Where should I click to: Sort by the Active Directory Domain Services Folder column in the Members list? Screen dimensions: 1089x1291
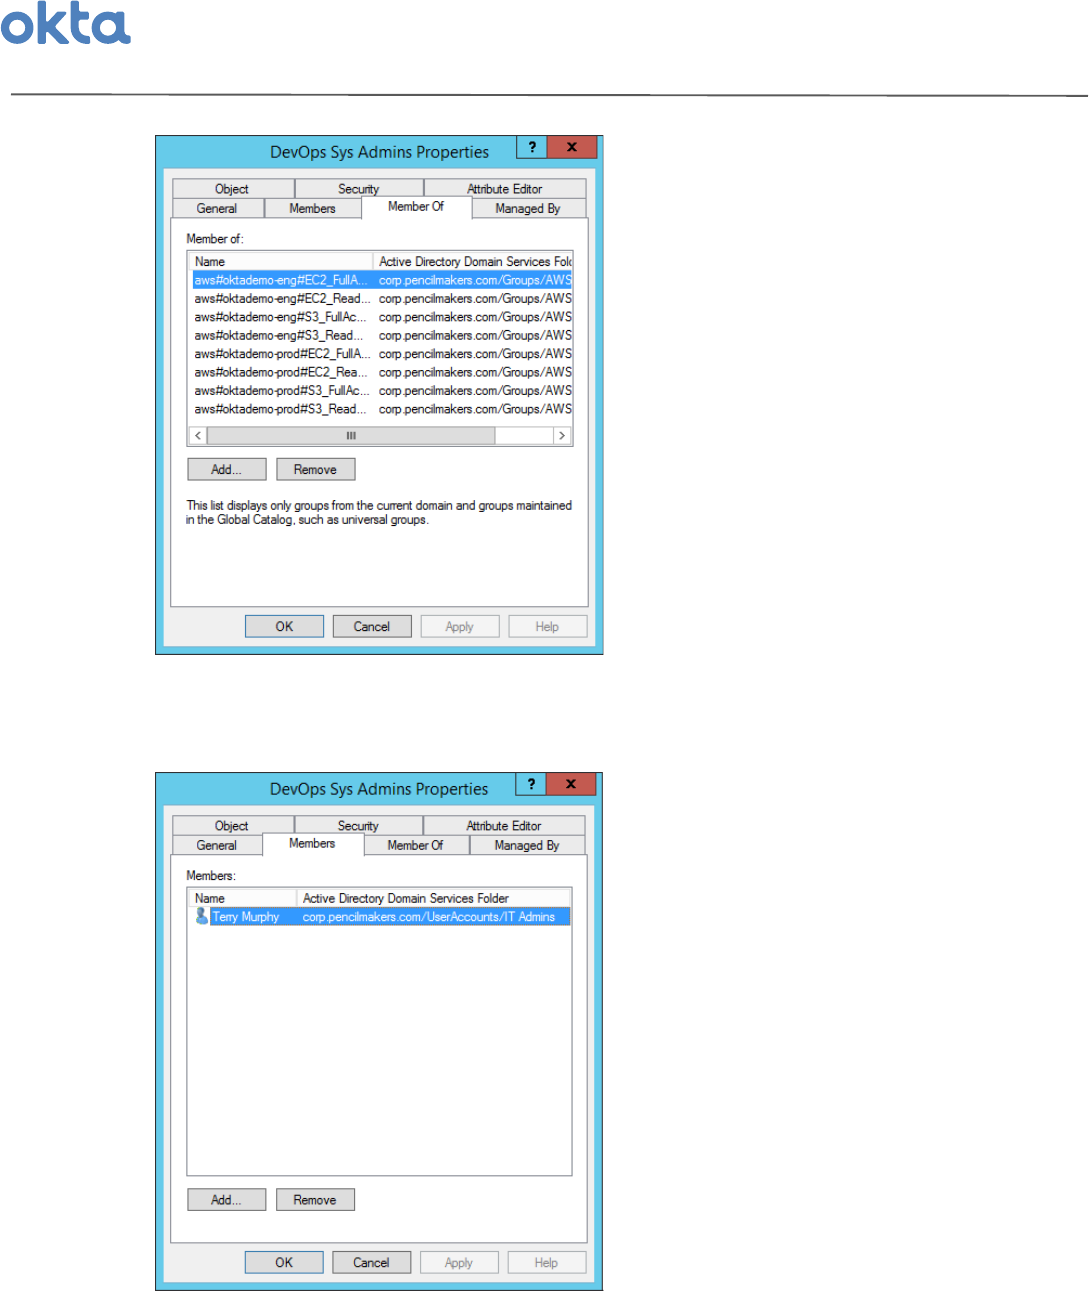click(x=434, y=898)
